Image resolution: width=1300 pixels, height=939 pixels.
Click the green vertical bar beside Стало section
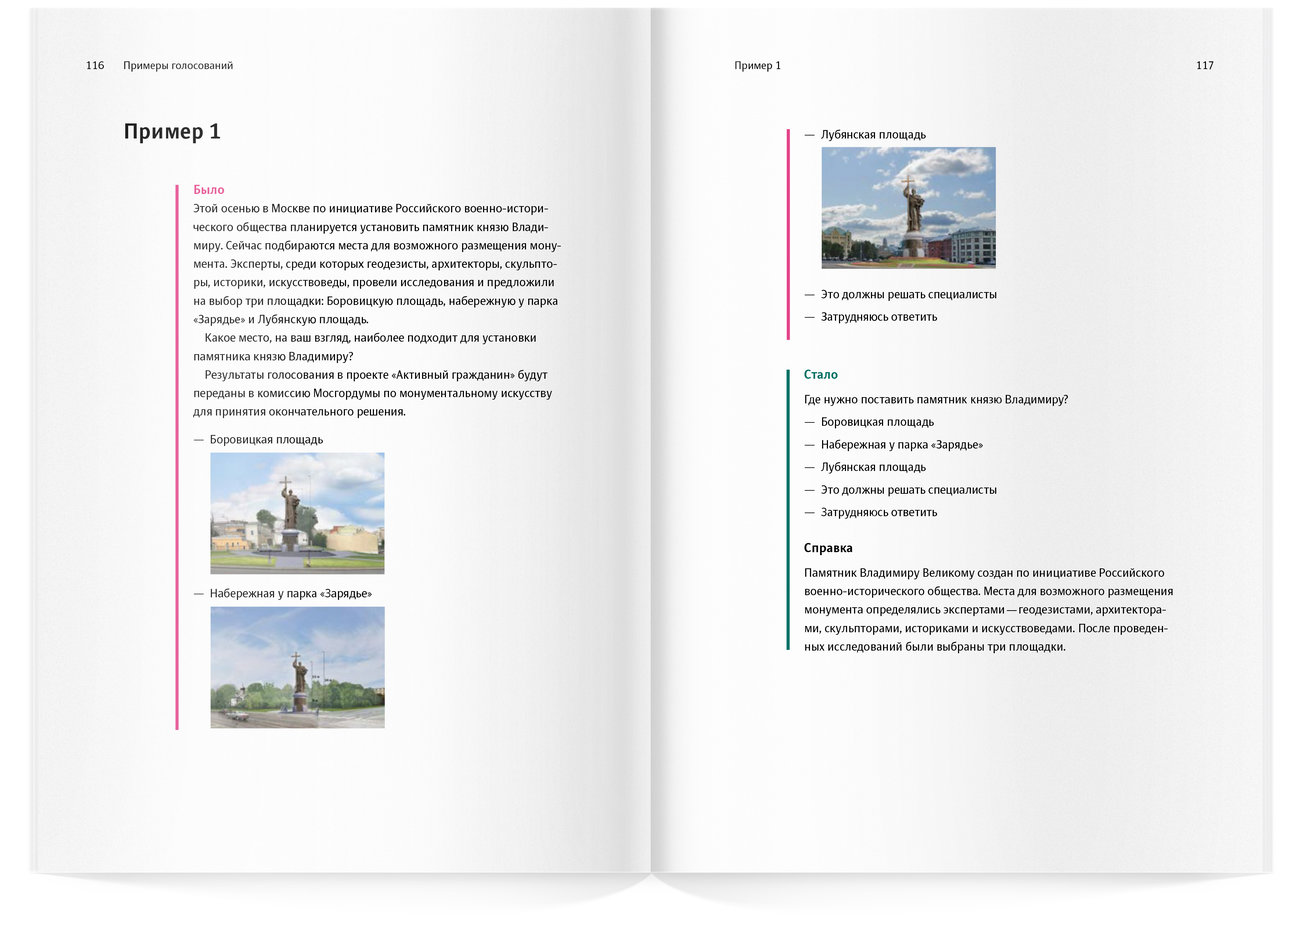tap(788, 510)
